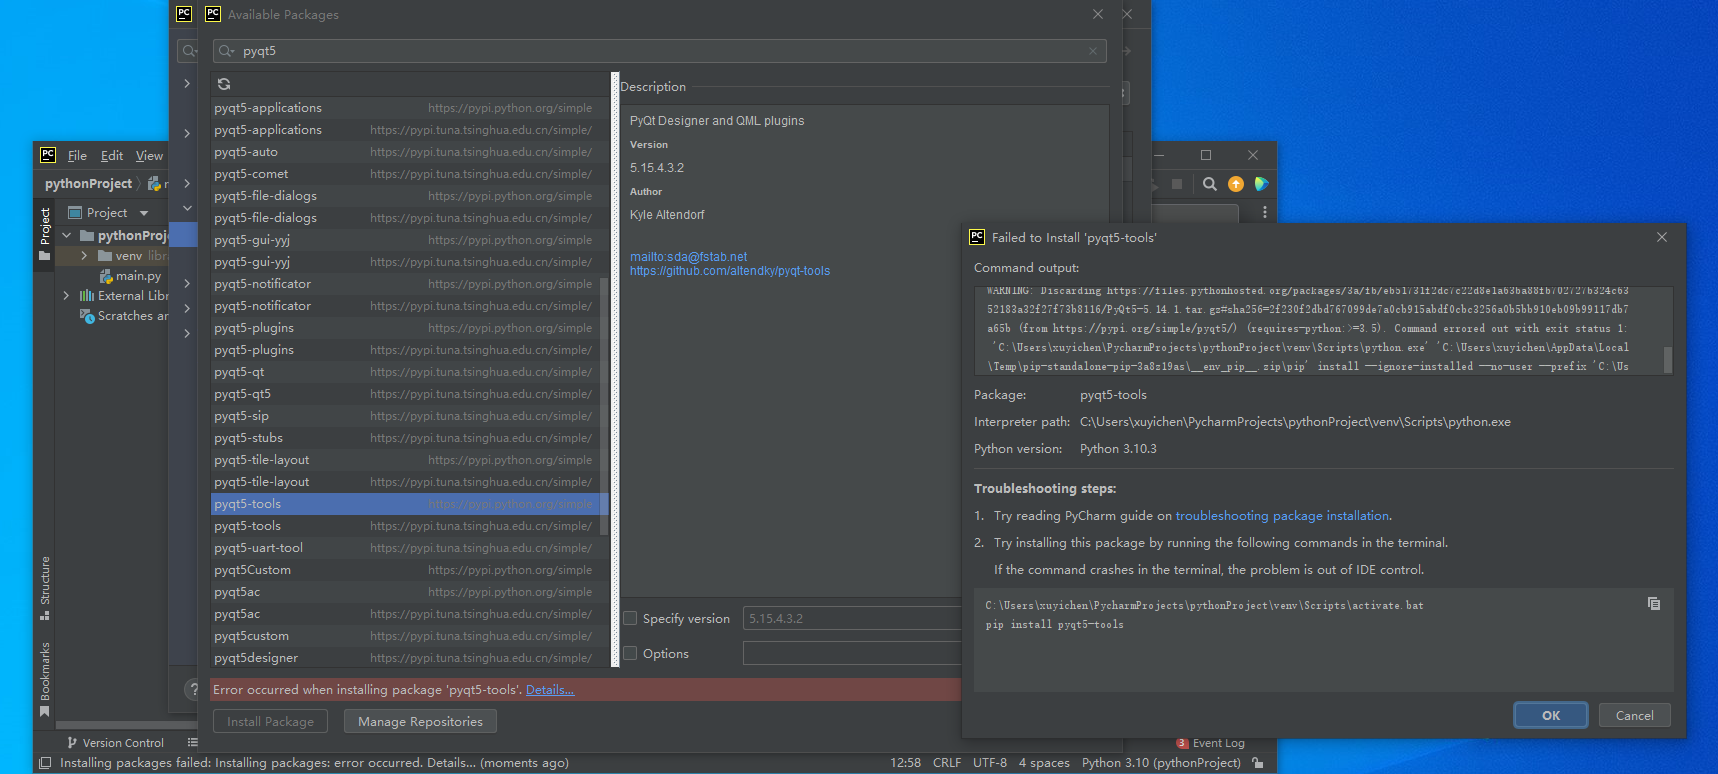Enable the Options checkbox

(630, 653)
